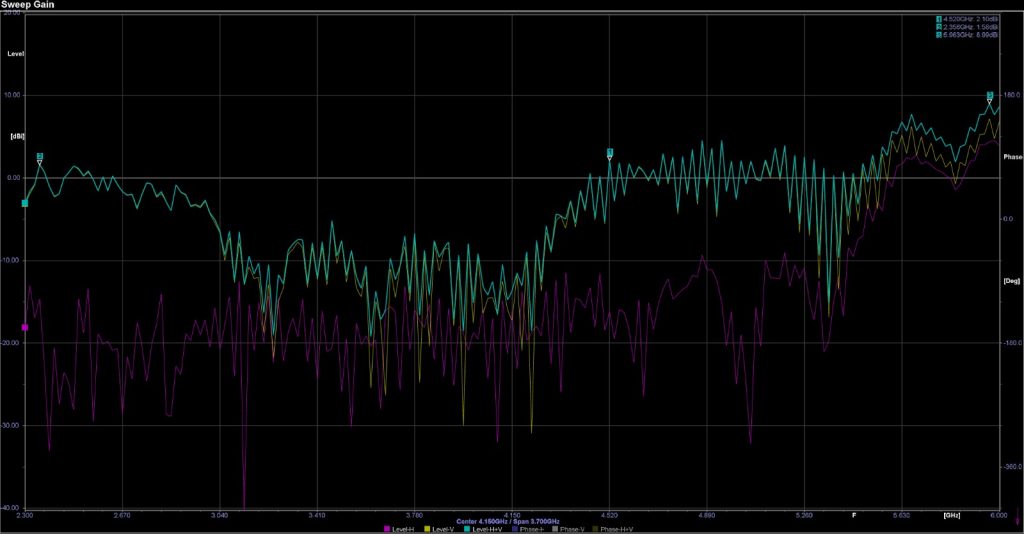
Task: Click the 3.040 frequency axis label
Action: pyautogui.click(x=219, y=515)
